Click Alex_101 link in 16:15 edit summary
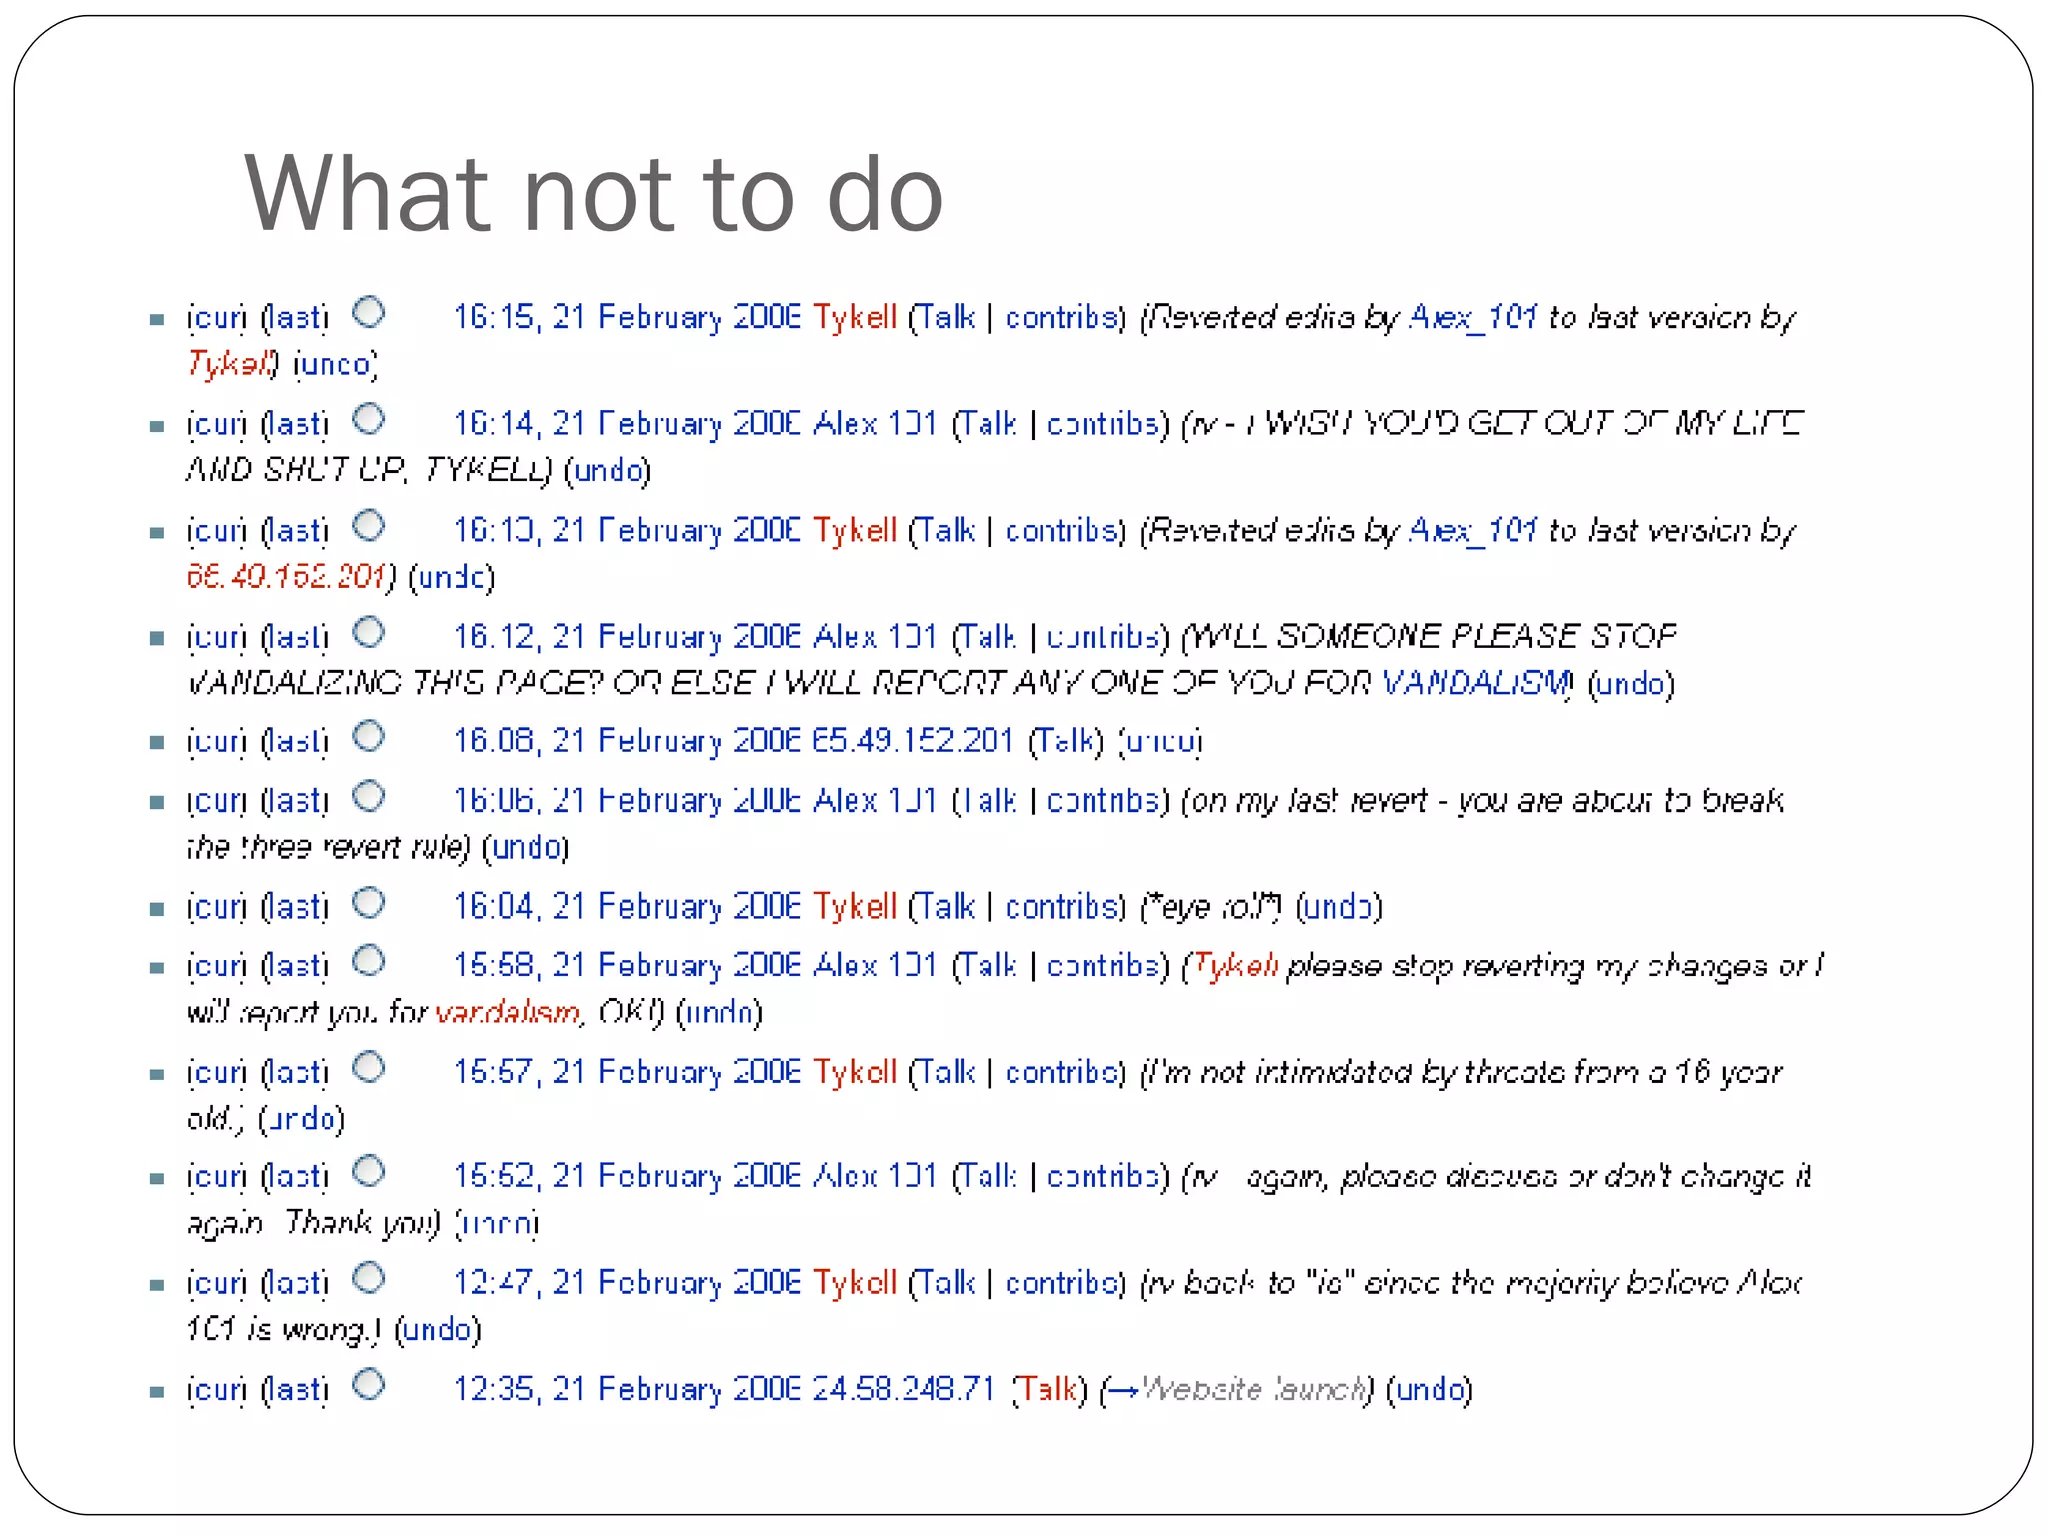The image size is (2048, 1536). click(x=1472, y=317)
